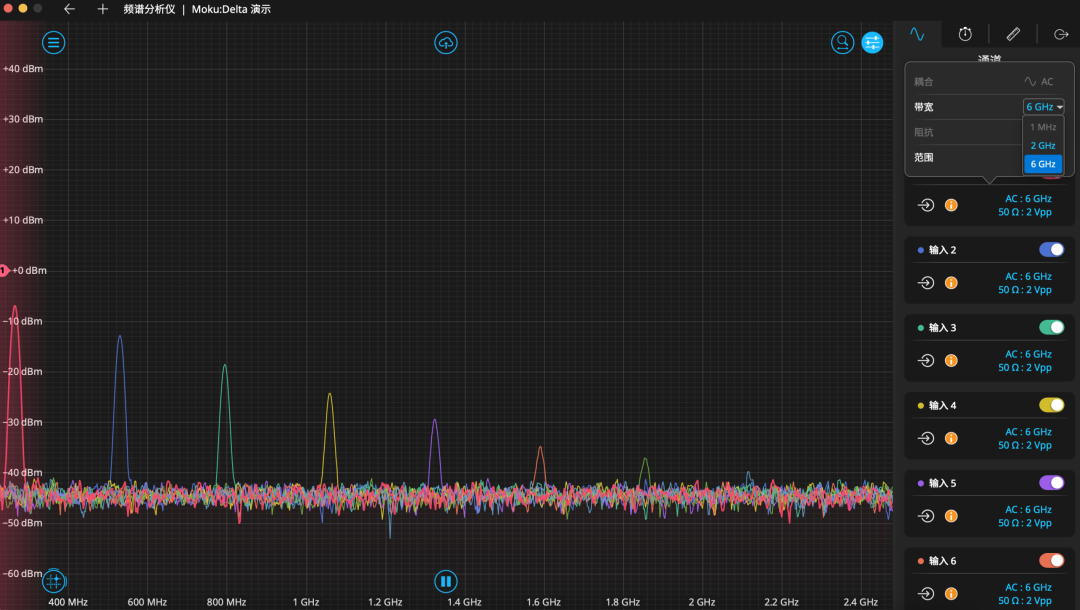
Task: Open Input 3 AC : 6 GHz settings
Action: point(1025,361)
